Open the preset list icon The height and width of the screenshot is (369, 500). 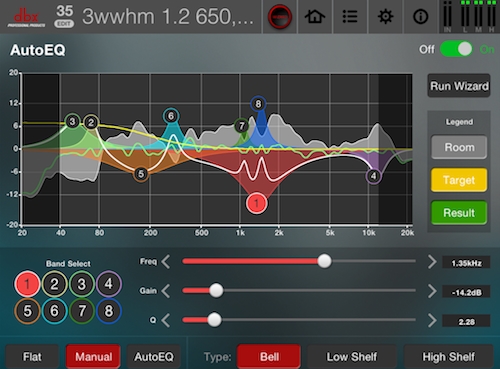[x=350, y=16]
